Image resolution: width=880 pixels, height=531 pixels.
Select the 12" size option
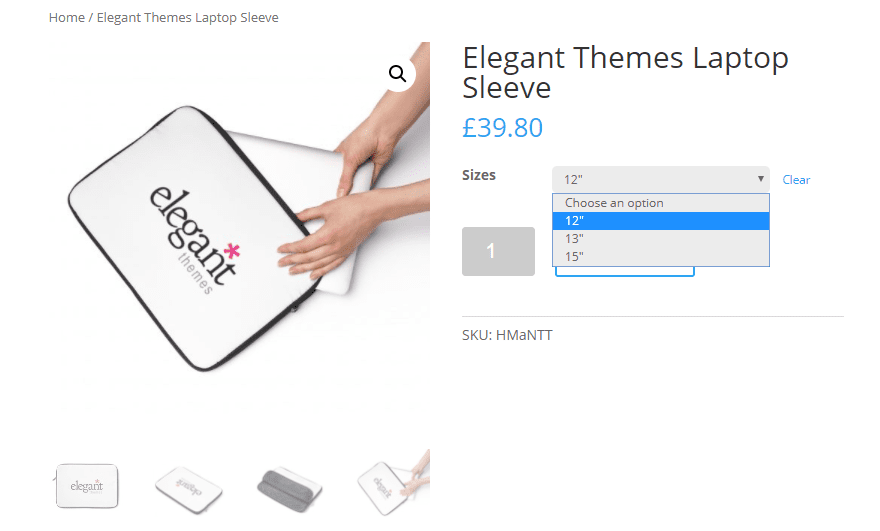click(661, 221)
